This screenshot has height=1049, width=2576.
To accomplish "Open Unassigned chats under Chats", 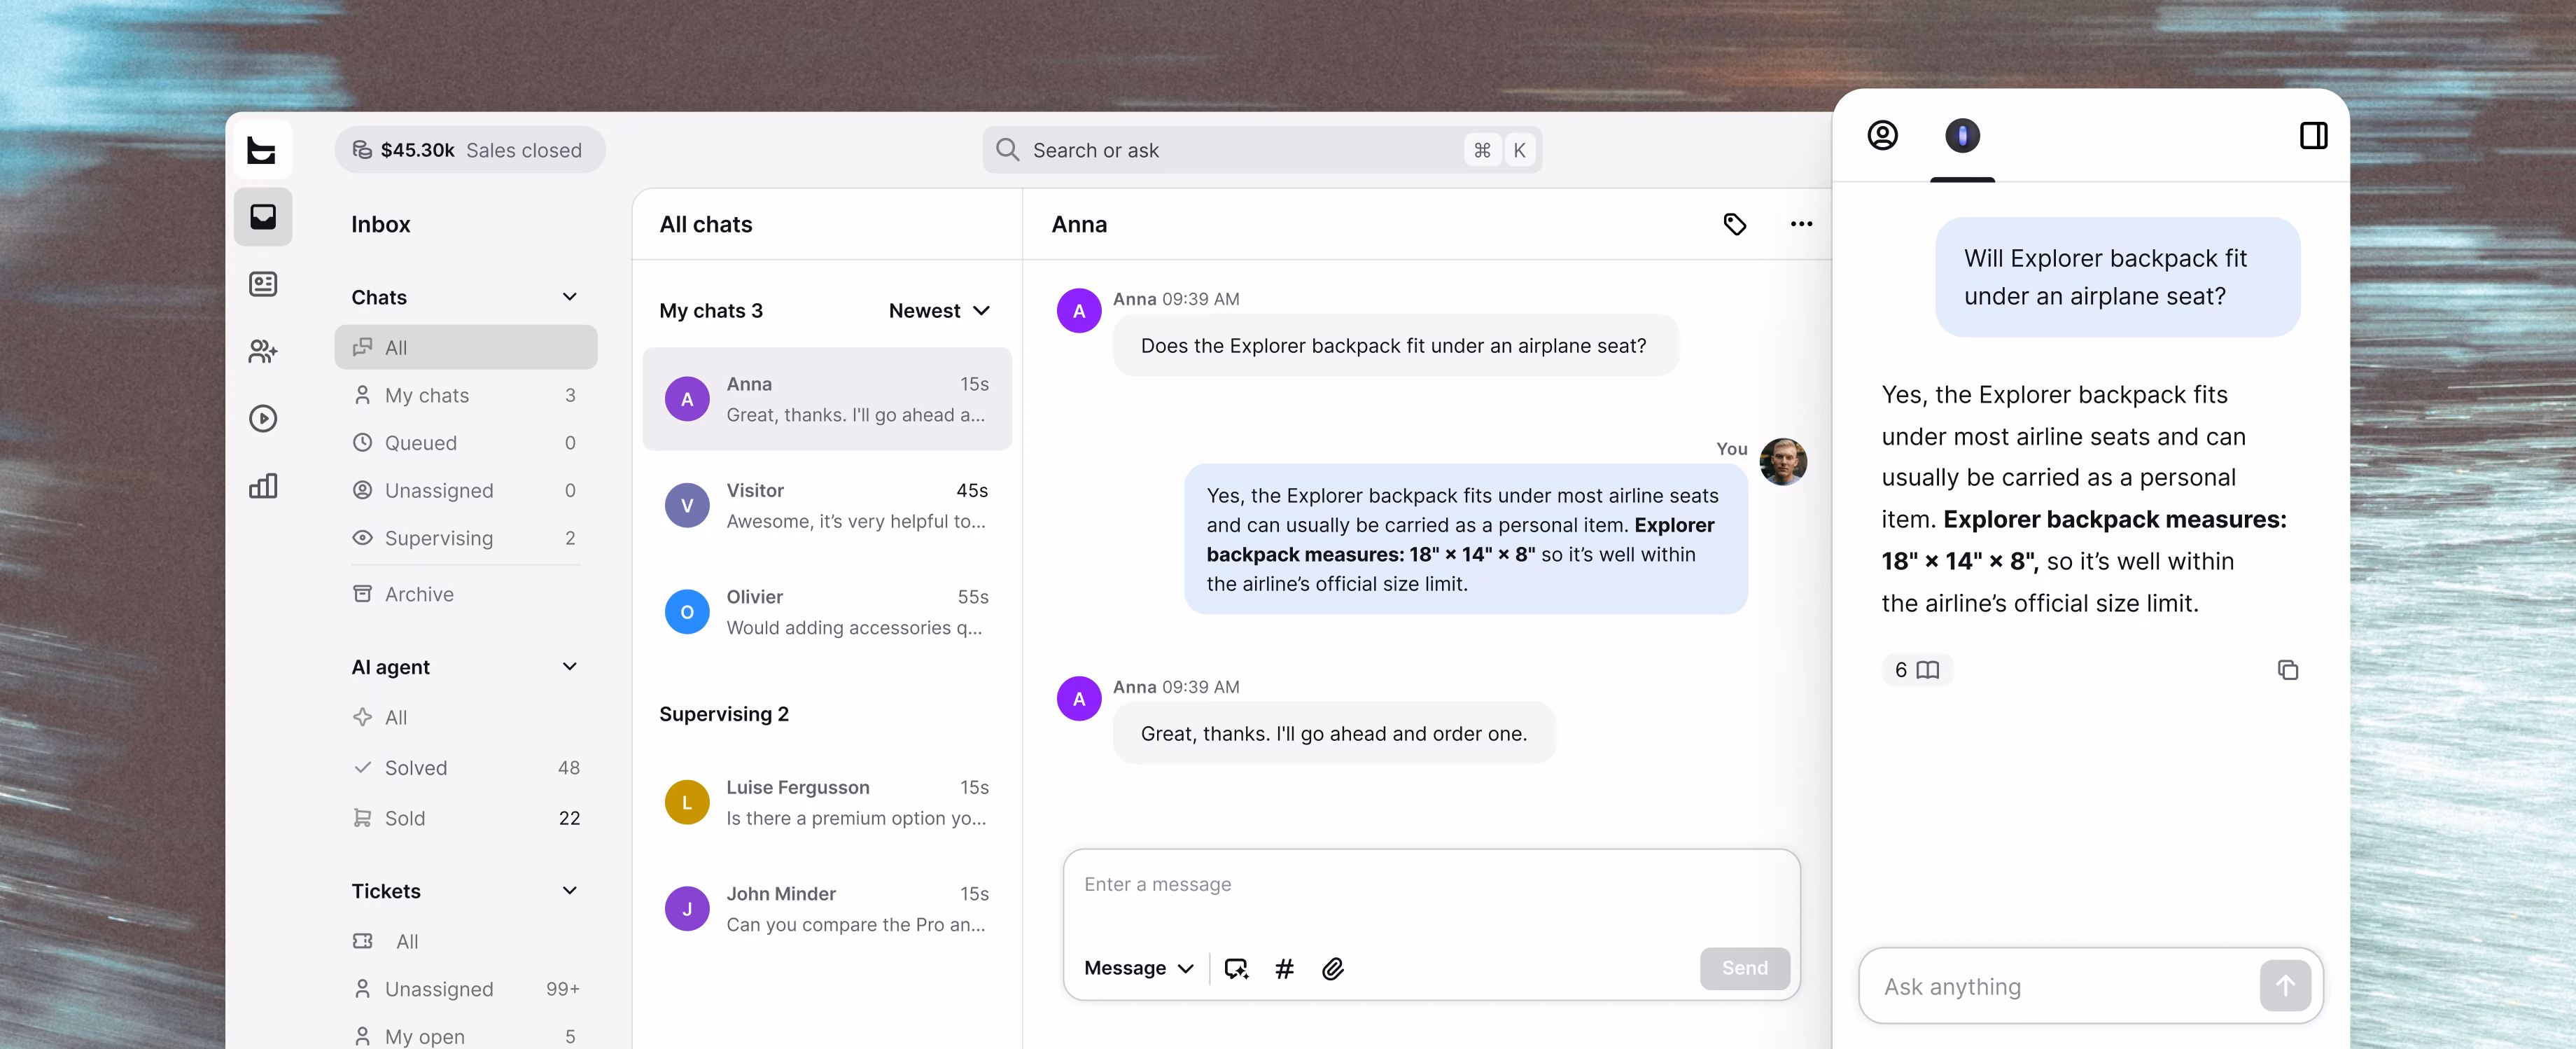I will (466, 490).
